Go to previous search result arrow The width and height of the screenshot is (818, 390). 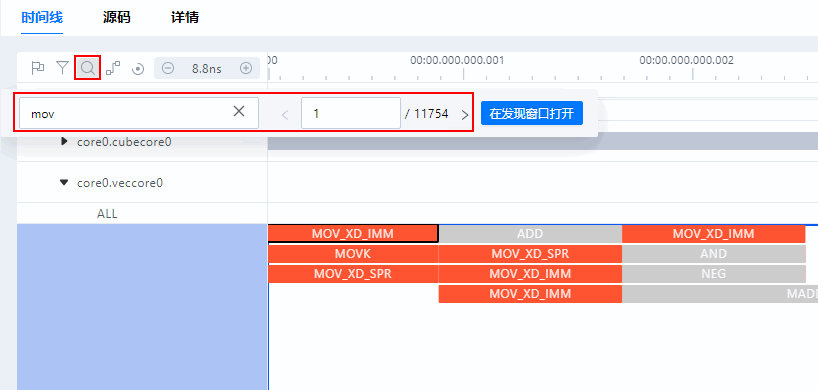coord(285,115)
